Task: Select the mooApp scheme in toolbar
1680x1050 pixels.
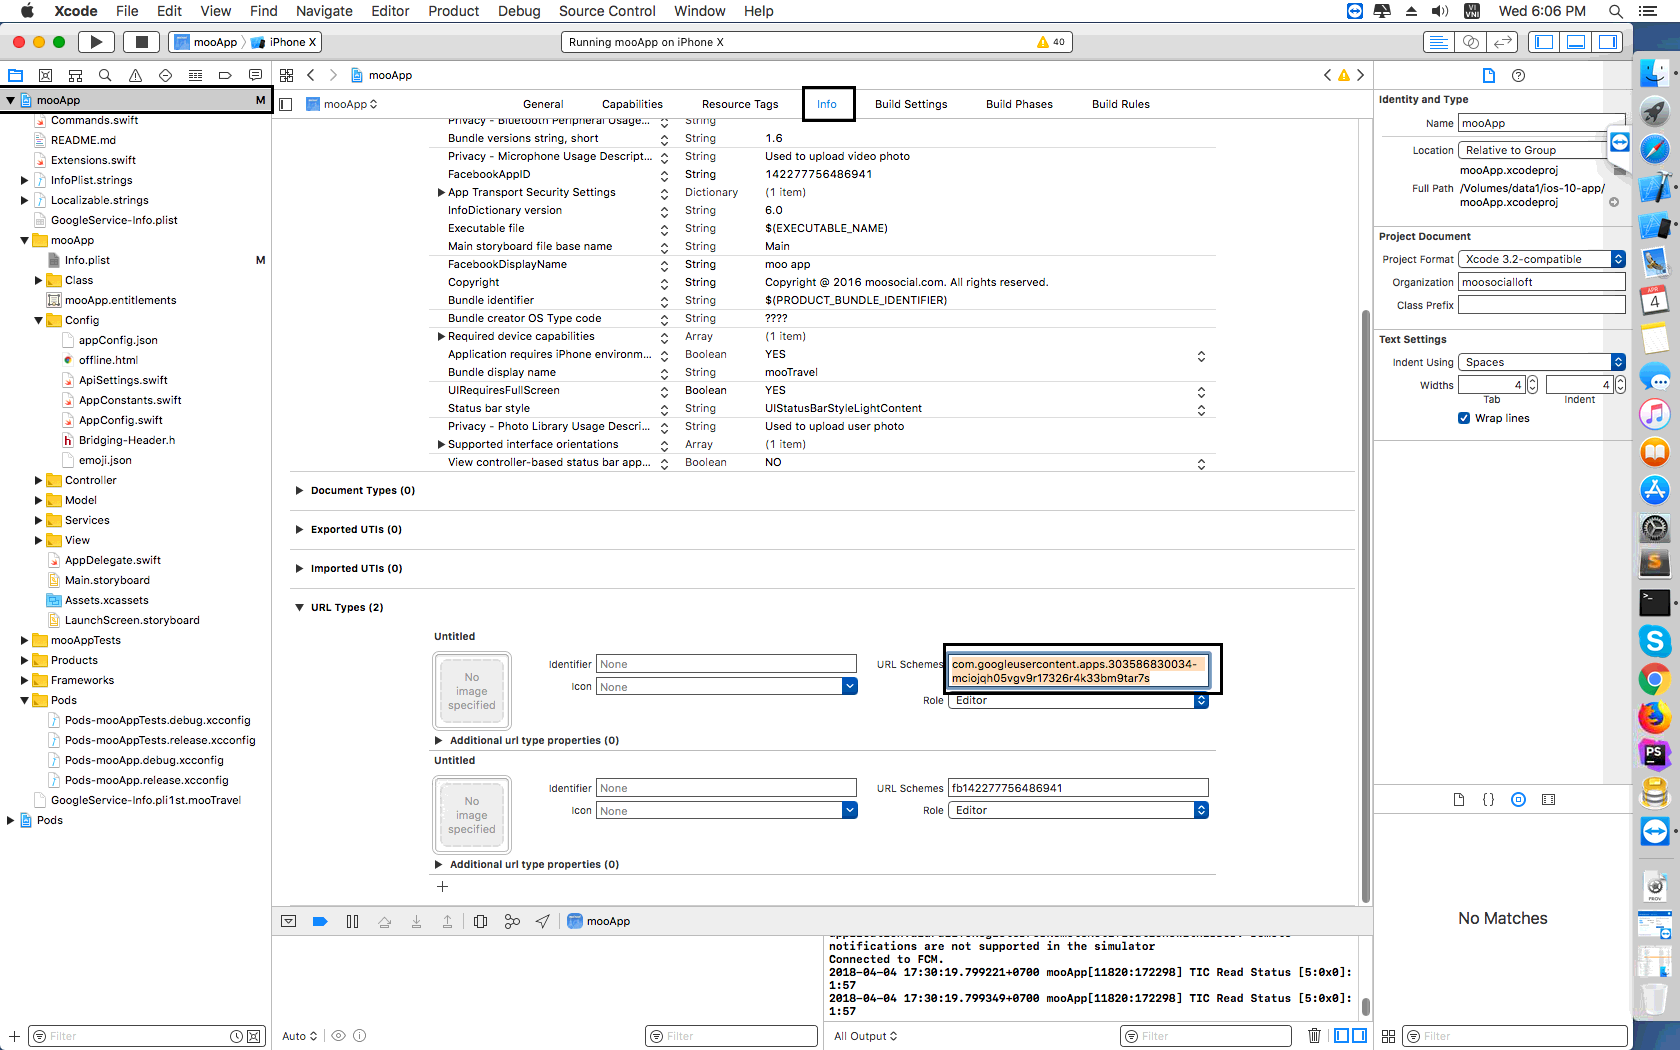Action: (206, 42)
